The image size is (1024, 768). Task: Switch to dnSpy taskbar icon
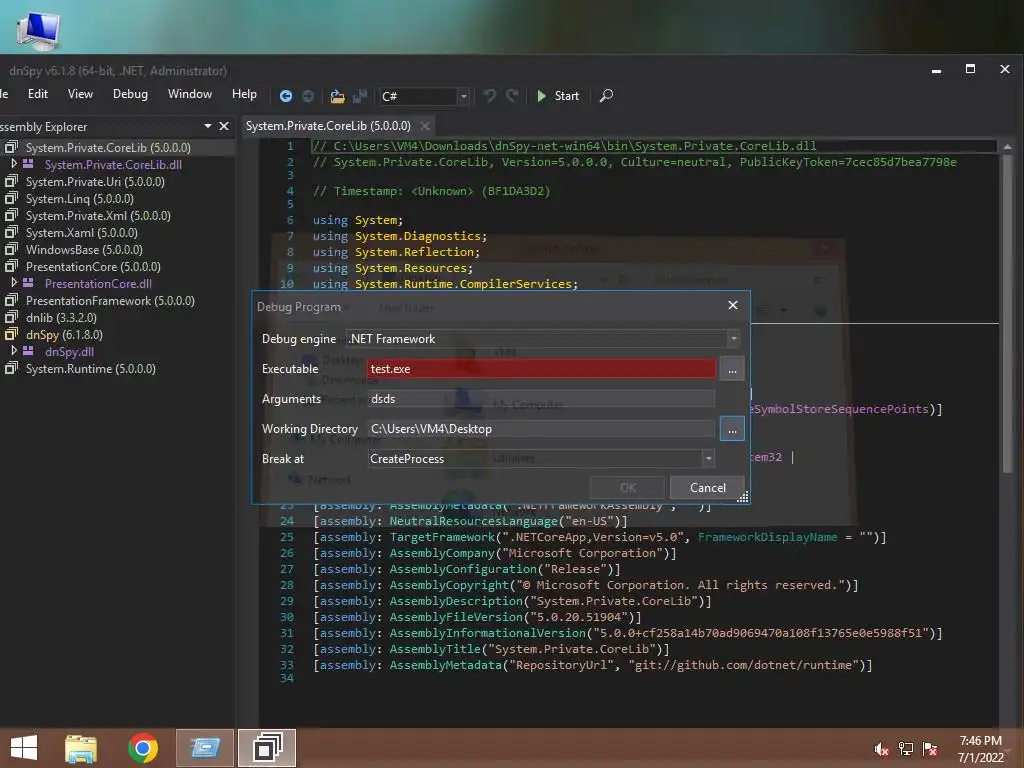266,748
